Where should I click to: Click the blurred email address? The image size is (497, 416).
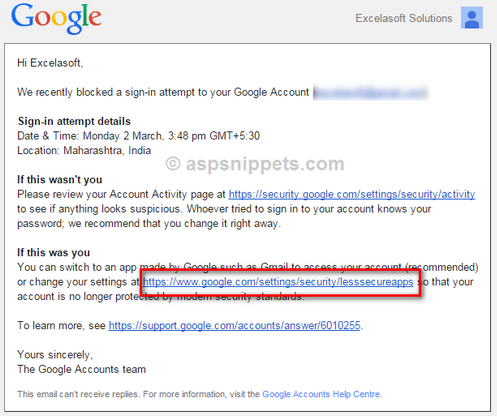371,93
